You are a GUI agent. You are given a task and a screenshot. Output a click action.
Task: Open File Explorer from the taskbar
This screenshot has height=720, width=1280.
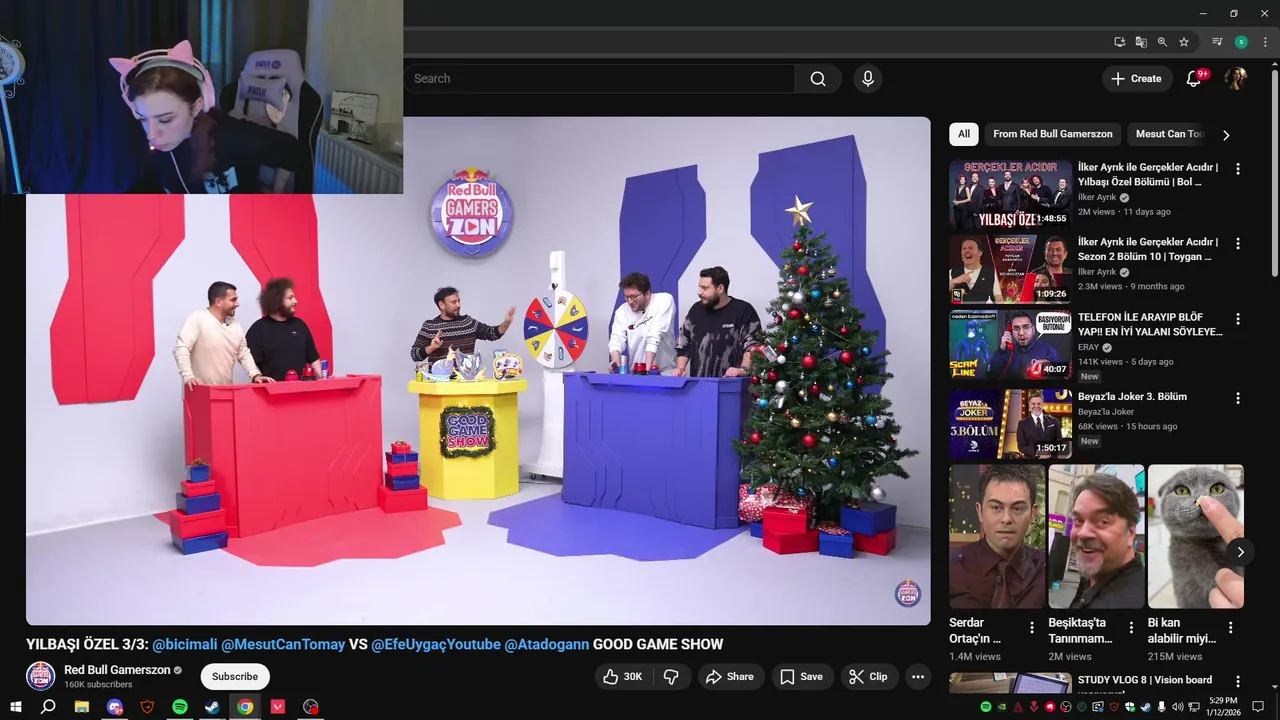pyautogui.click(x=82, y=707)
